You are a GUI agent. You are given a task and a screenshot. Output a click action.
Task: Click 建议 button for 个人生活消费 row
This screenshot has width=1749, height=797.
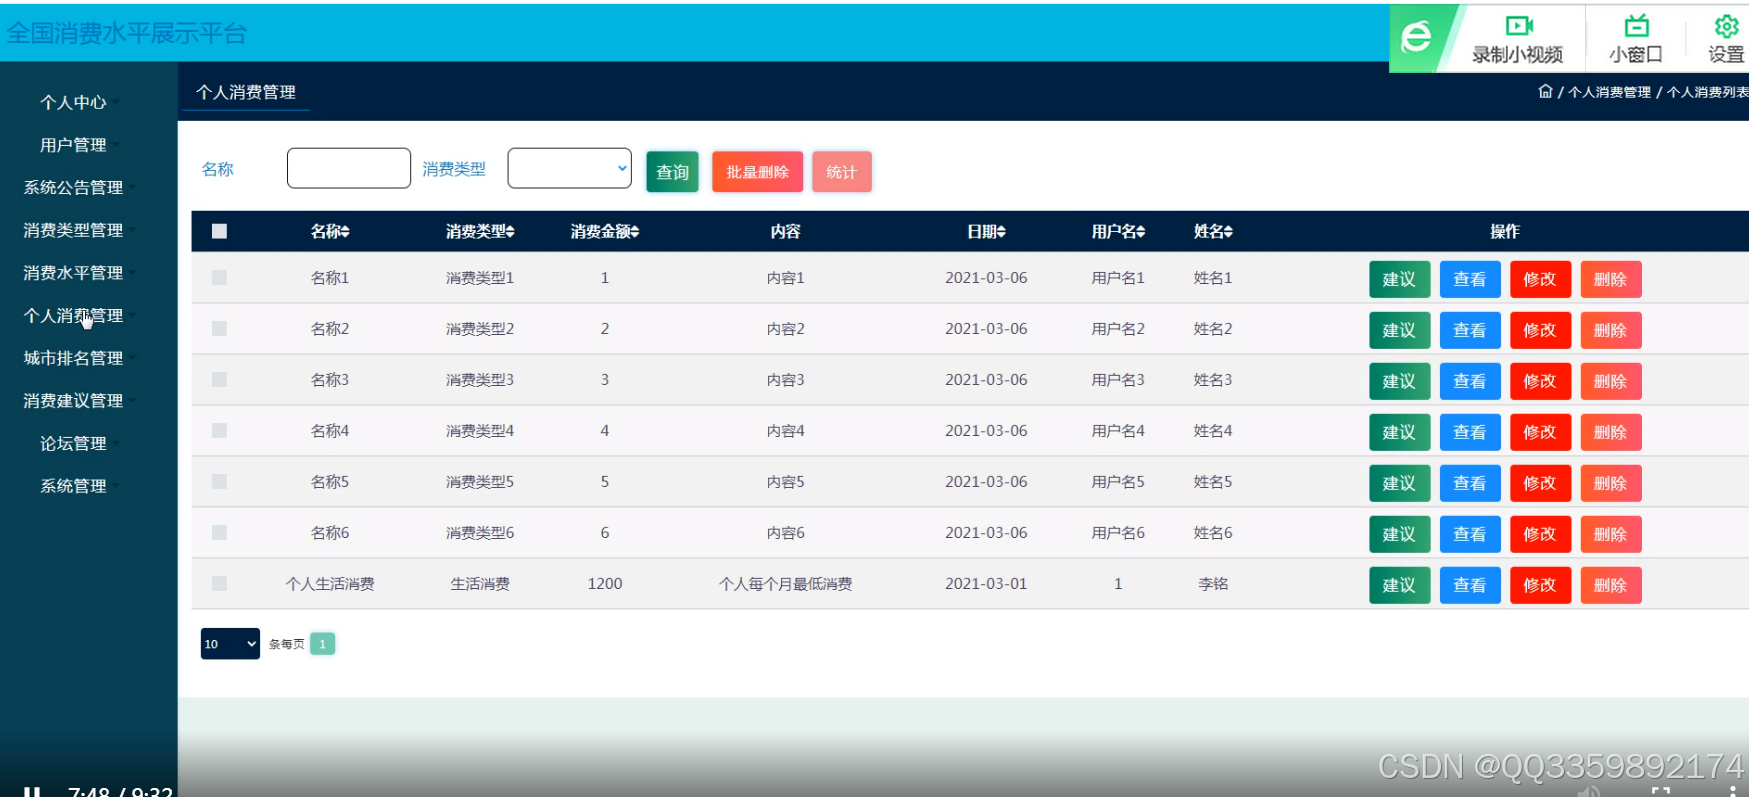point(1399,585)
